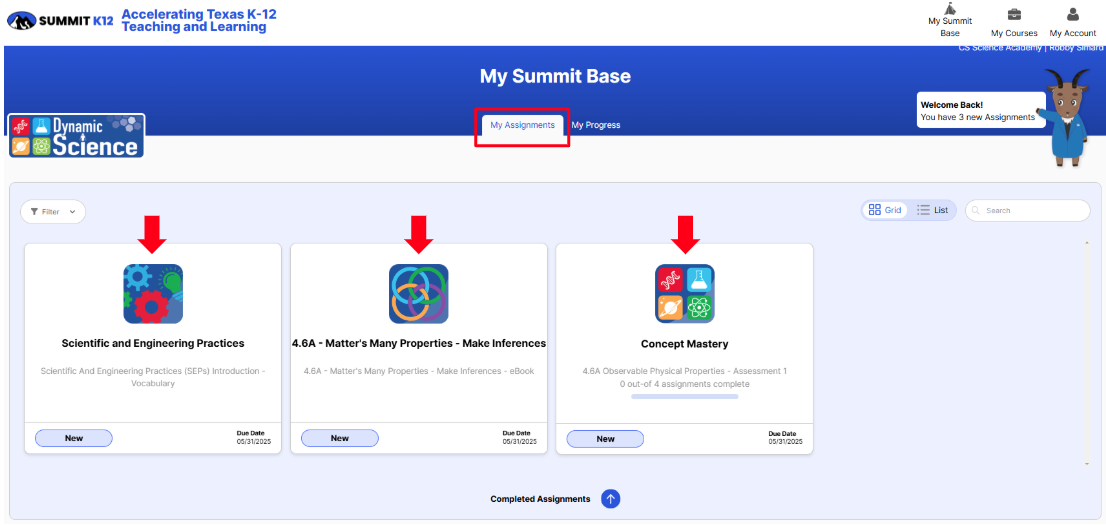Click the assignments Search field
The height and width of the screenshot is (525, 1106).
1028,210
